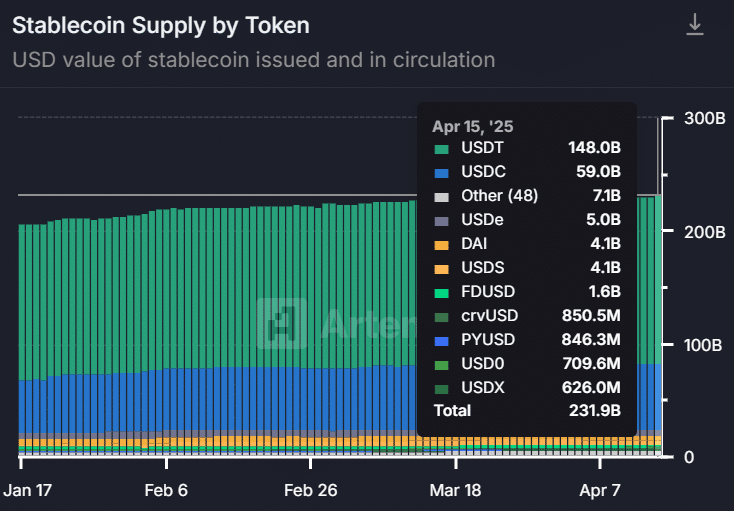Click the Mar 18 axis label
The image size is (734, 511).
tap(456, 491)
